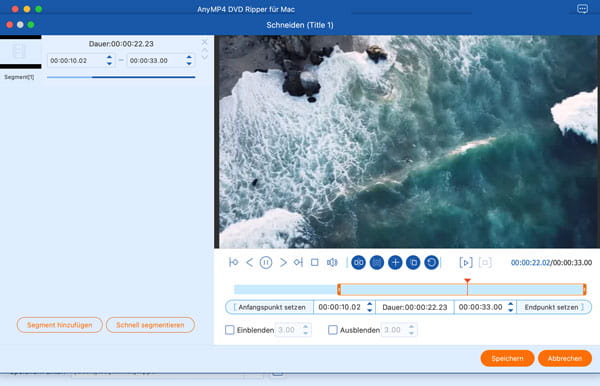The image size is (600, 386).
Task: Click the Ausblenden 3.00 value stepper
Action: click(411, 330)
